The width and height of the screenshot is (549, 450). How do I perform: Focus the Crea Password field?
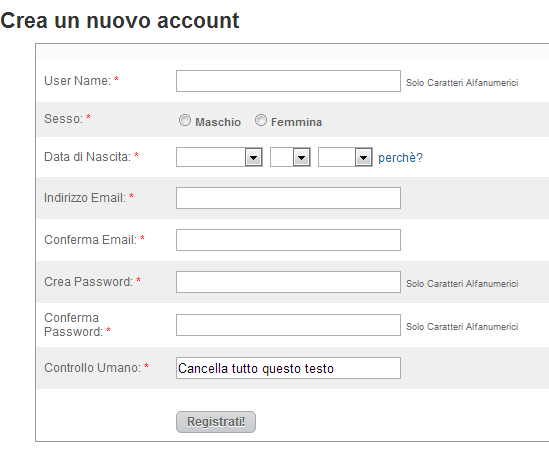(288, 282)
